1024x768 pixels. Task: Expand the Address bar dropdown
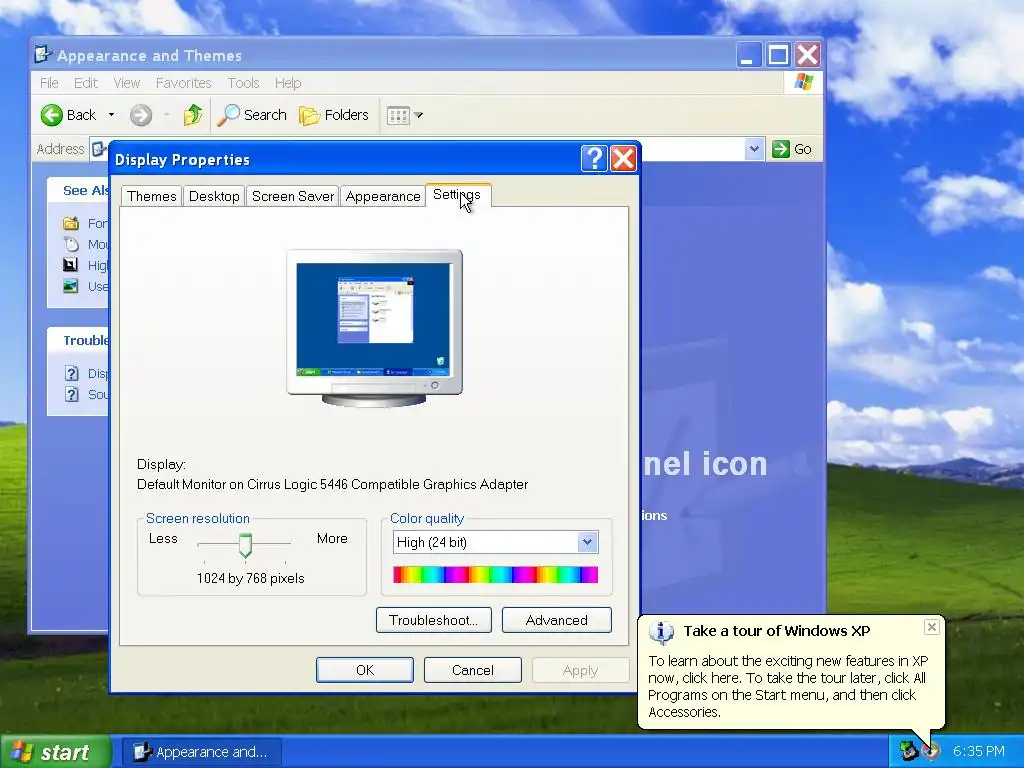pyautogui.click(x=754, y=149)
